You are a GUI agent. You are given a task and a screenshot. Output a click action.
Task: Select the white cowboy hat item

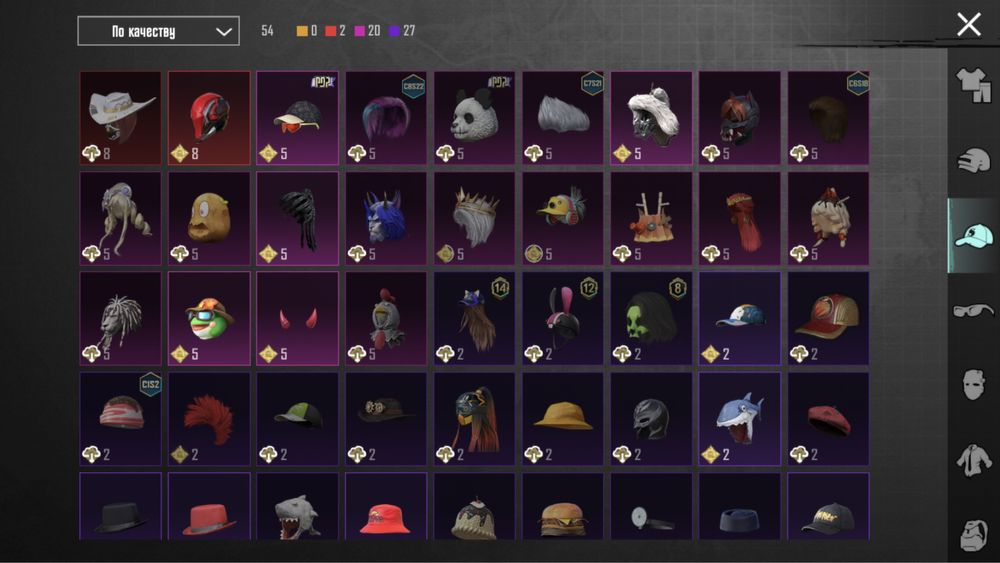[121, 118]
